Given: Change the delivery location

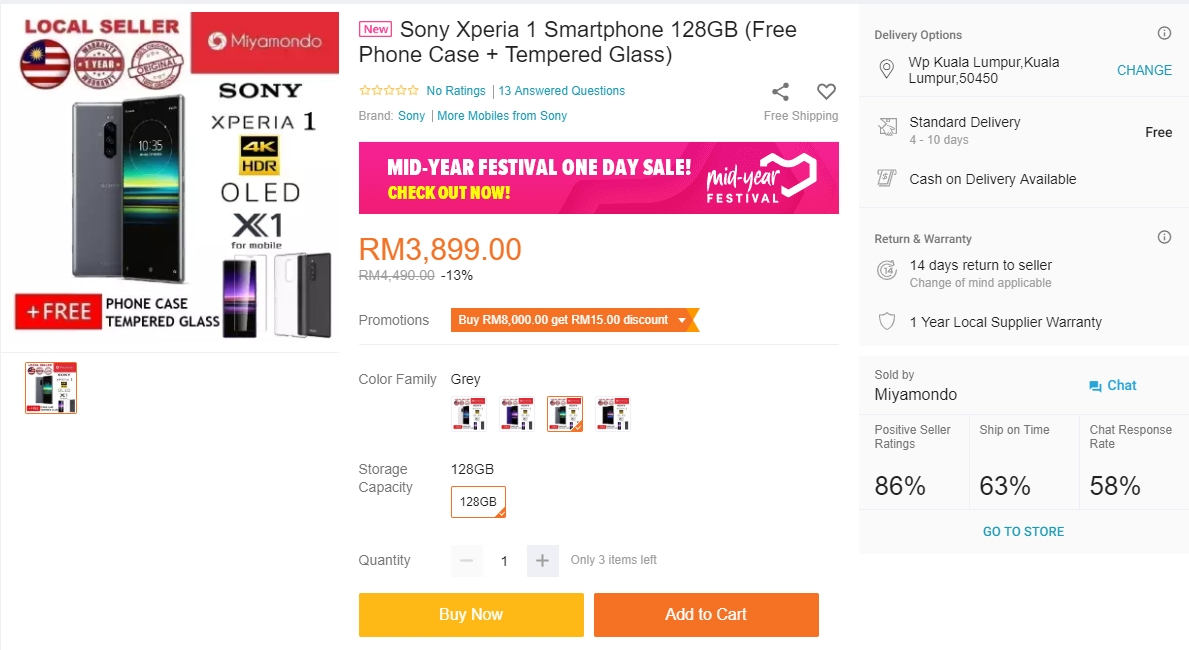Looking at the screenshot, I should [1144, 70].
